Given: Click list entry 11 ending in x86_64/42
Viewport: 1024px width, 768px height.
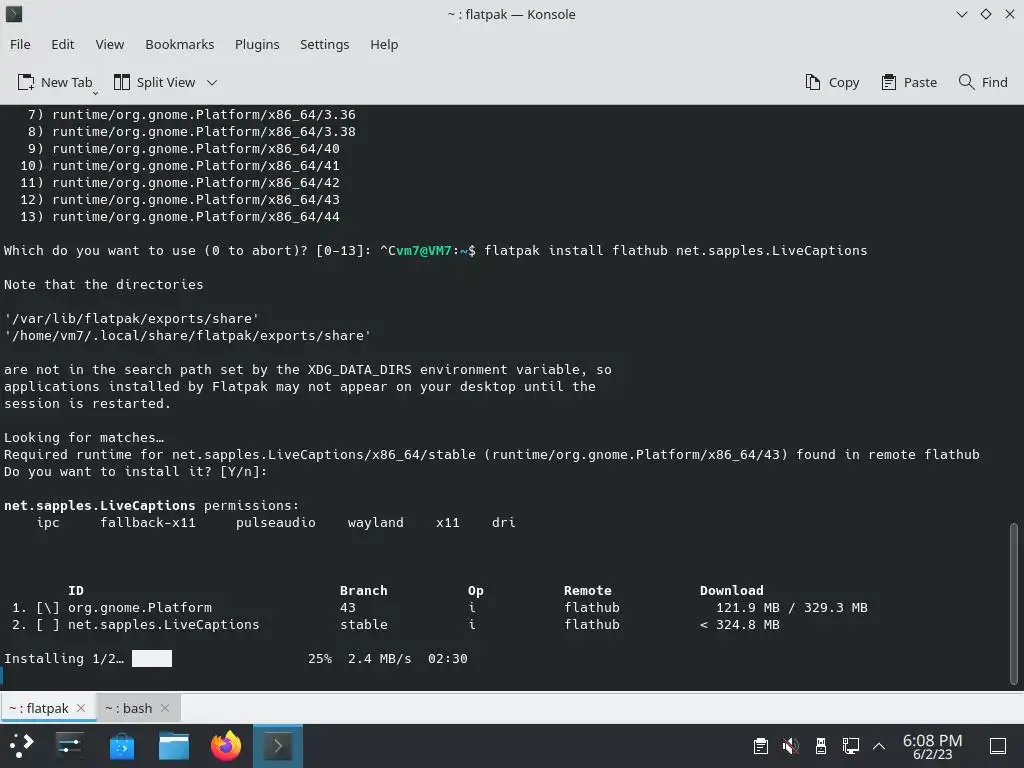Looking at the screenshot, I should pos(180,183).
